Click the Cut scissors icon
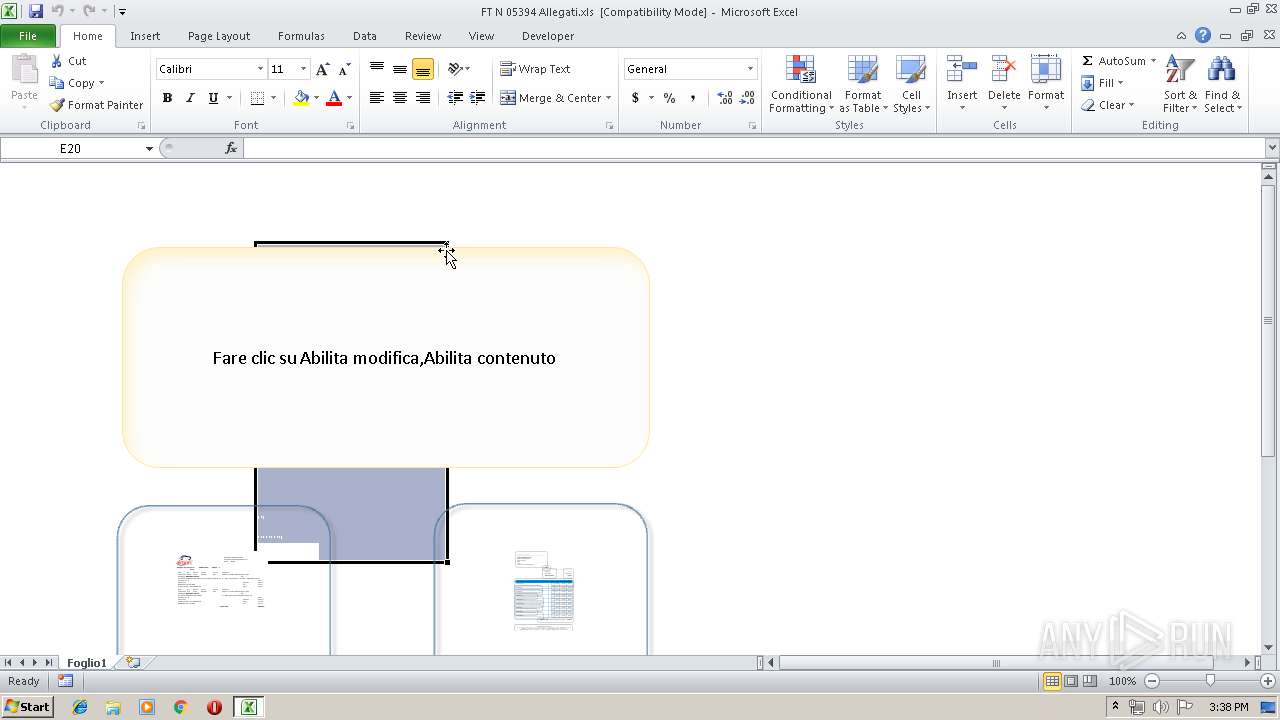This screenshot has width=1280, height=720. coord(57,61)
